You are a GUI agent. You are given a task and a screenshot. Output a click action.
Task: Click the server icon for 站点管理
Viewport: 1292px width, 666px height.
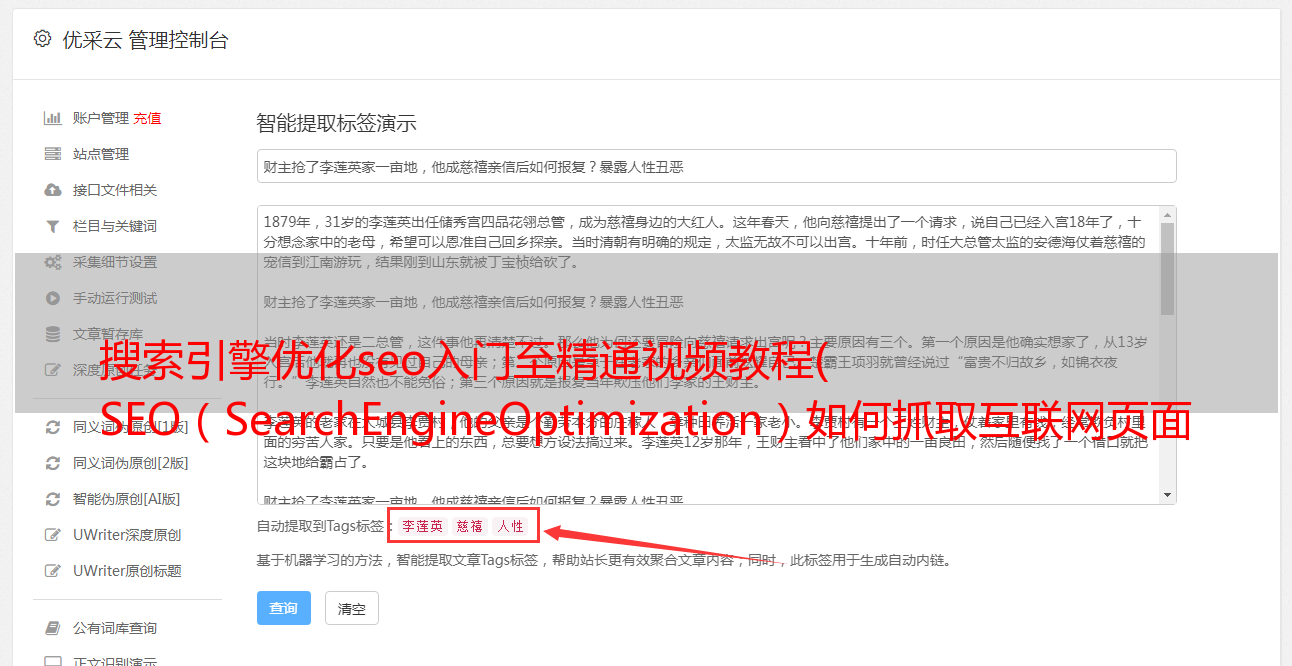(x=53, y=154)
